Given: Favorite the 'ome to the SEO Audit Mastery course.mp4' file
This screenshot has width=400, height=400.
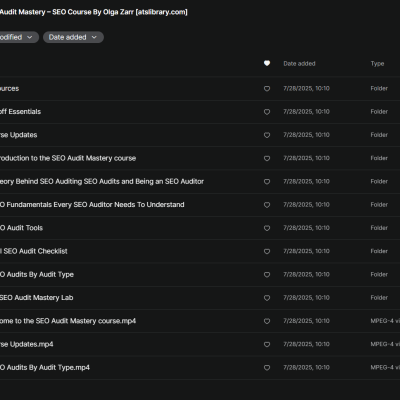Looking at the screenshot, I should pos(267,321).
